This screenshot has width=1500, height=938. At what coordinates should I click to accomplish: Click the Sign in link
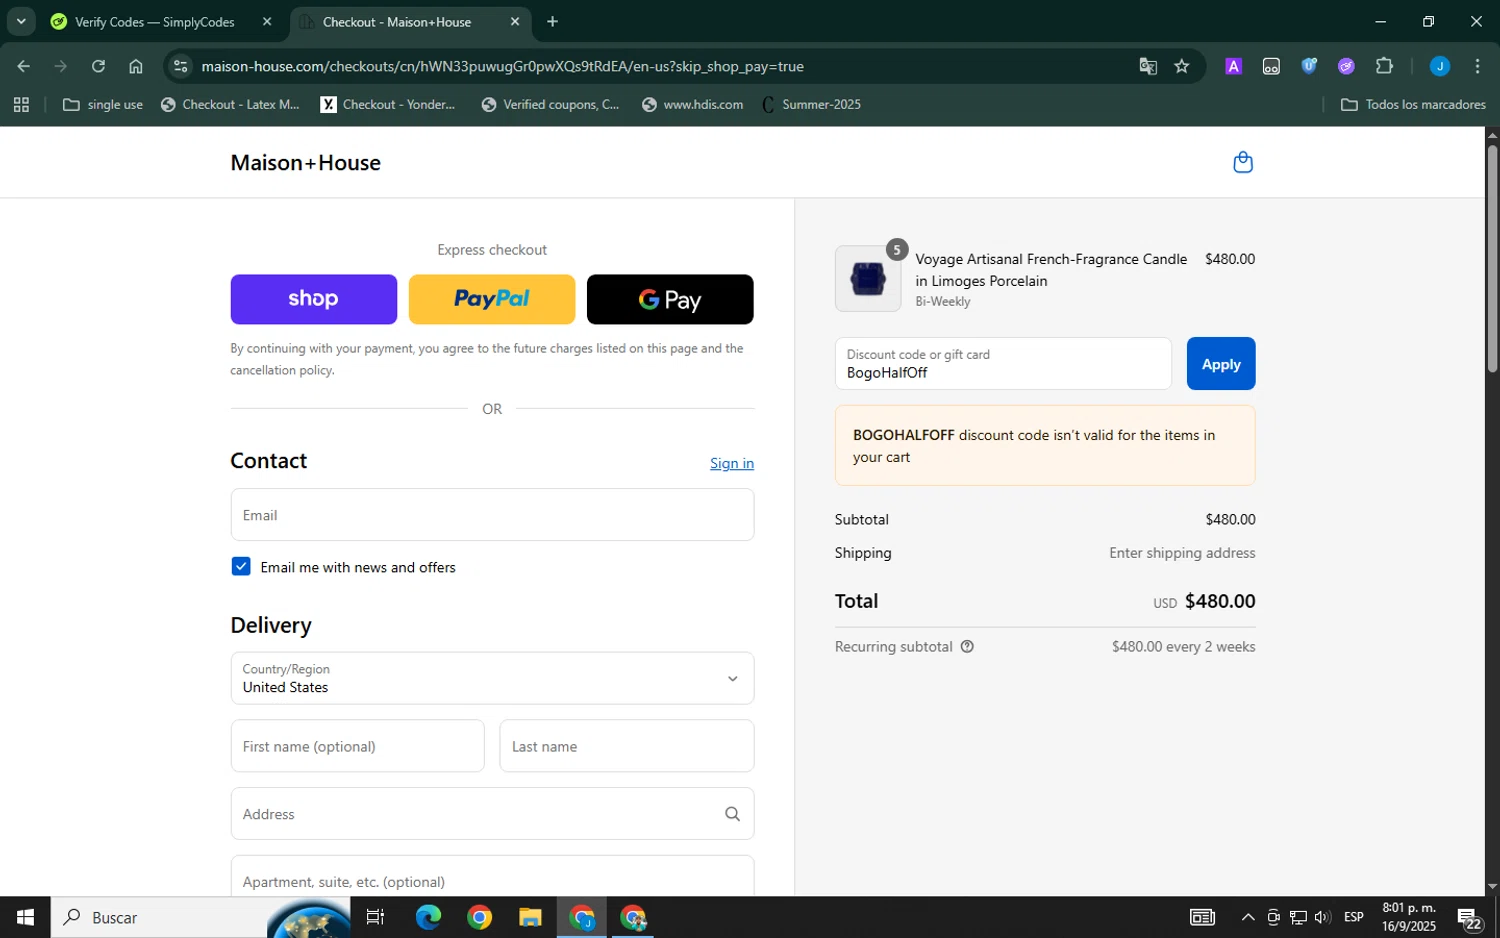coord(732,463)
